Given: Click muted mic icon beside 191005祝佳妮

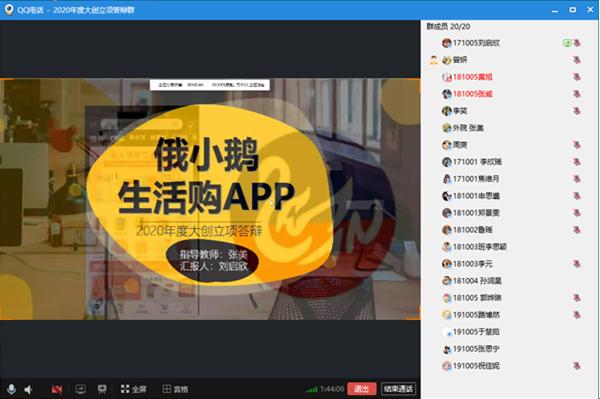Looking at the screenshot, I should 577,366.
